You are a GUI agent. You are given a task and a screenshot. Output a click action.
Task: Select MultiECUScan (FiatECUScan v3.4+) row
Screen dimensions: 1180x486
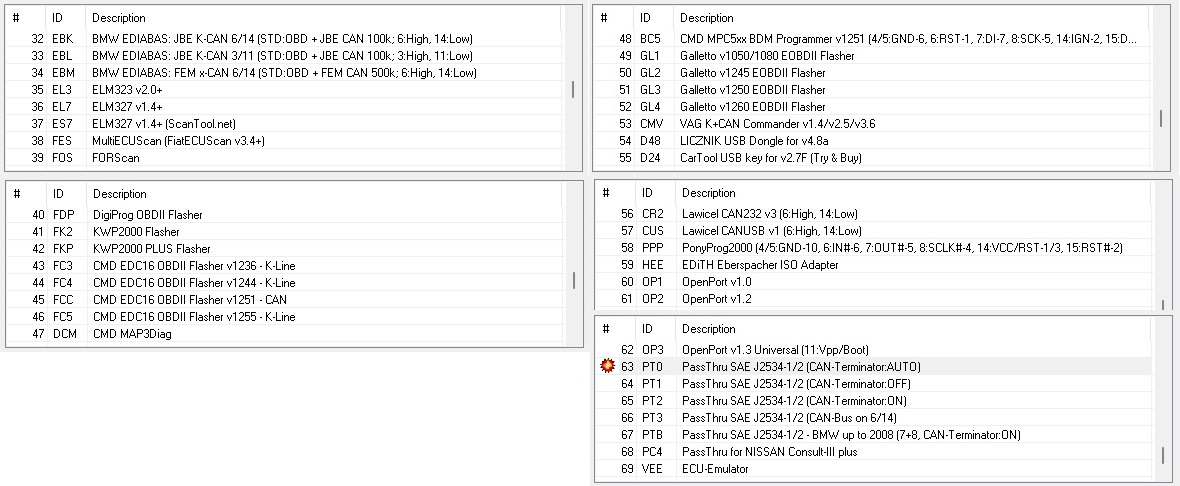click(178, 141)
